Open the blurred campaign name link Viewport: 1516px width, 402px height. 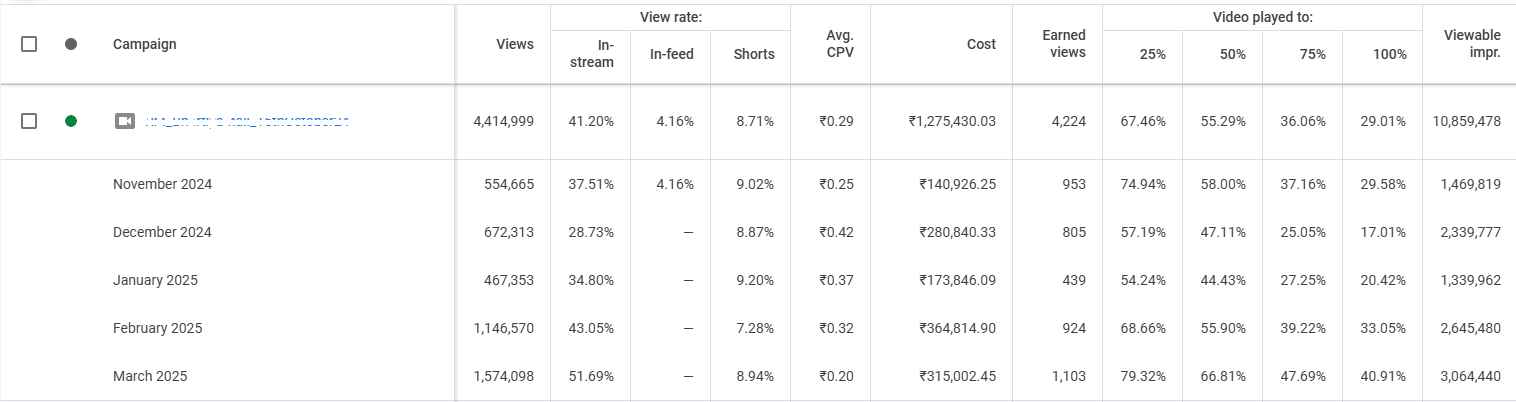(247, 121)
